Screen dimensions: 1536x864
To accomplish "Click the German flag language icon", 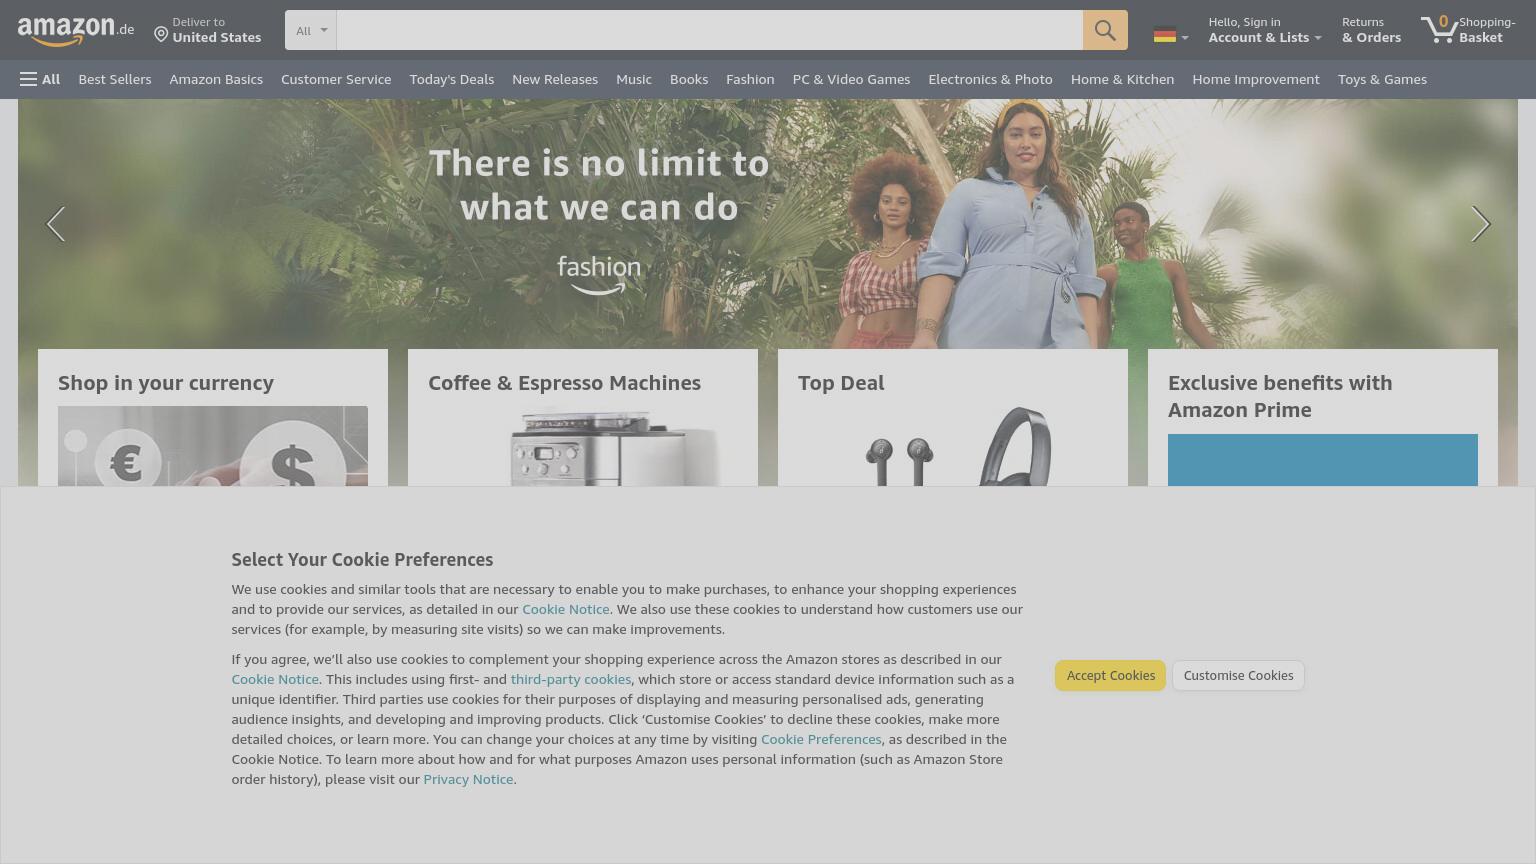I will 1164,35.
